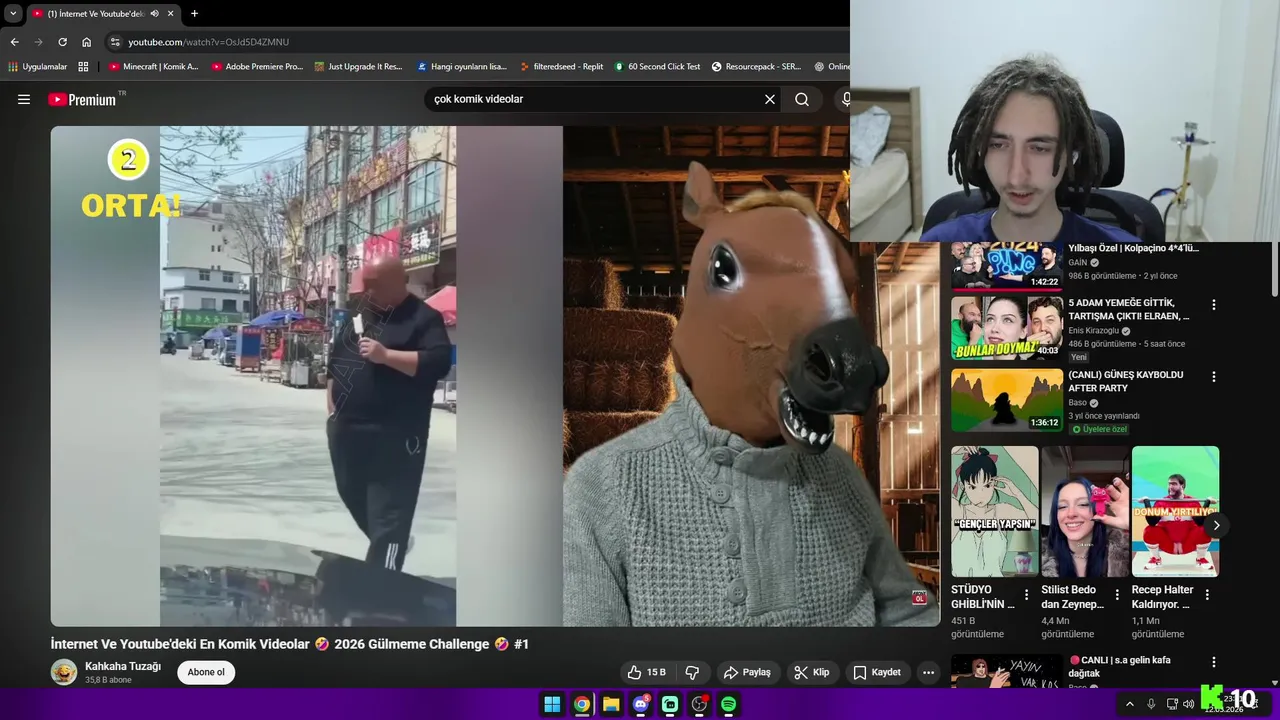This screenshot has width=1280, height=720.
Task: Open Minecraft | Komik A... bookmark
Action: tap(153, 67)
